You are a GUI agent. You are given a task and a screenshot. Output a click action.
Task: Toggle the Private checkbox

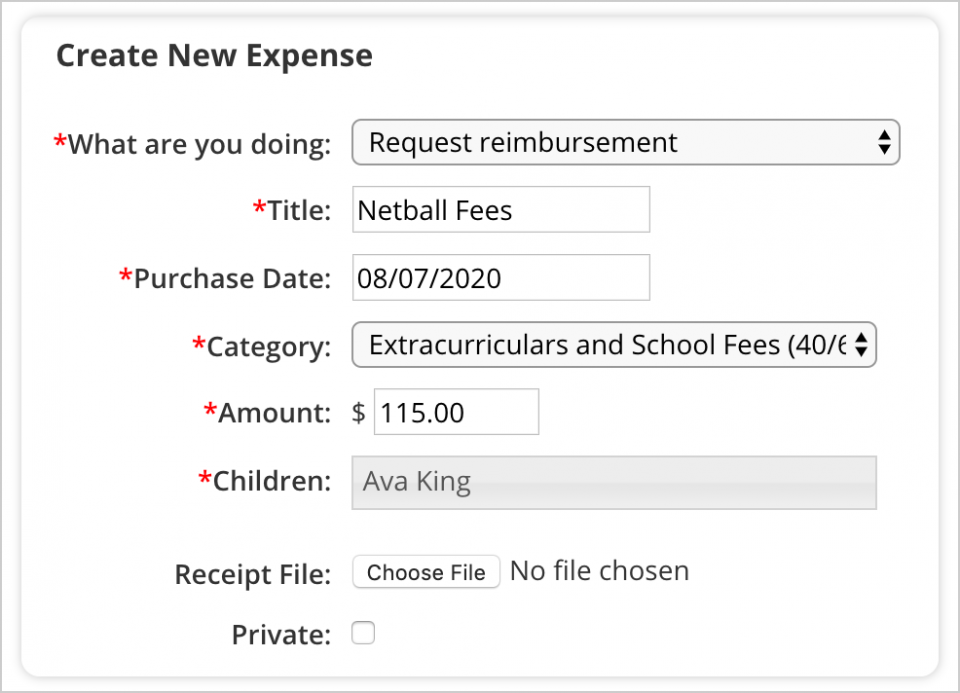tap(363, 633)
